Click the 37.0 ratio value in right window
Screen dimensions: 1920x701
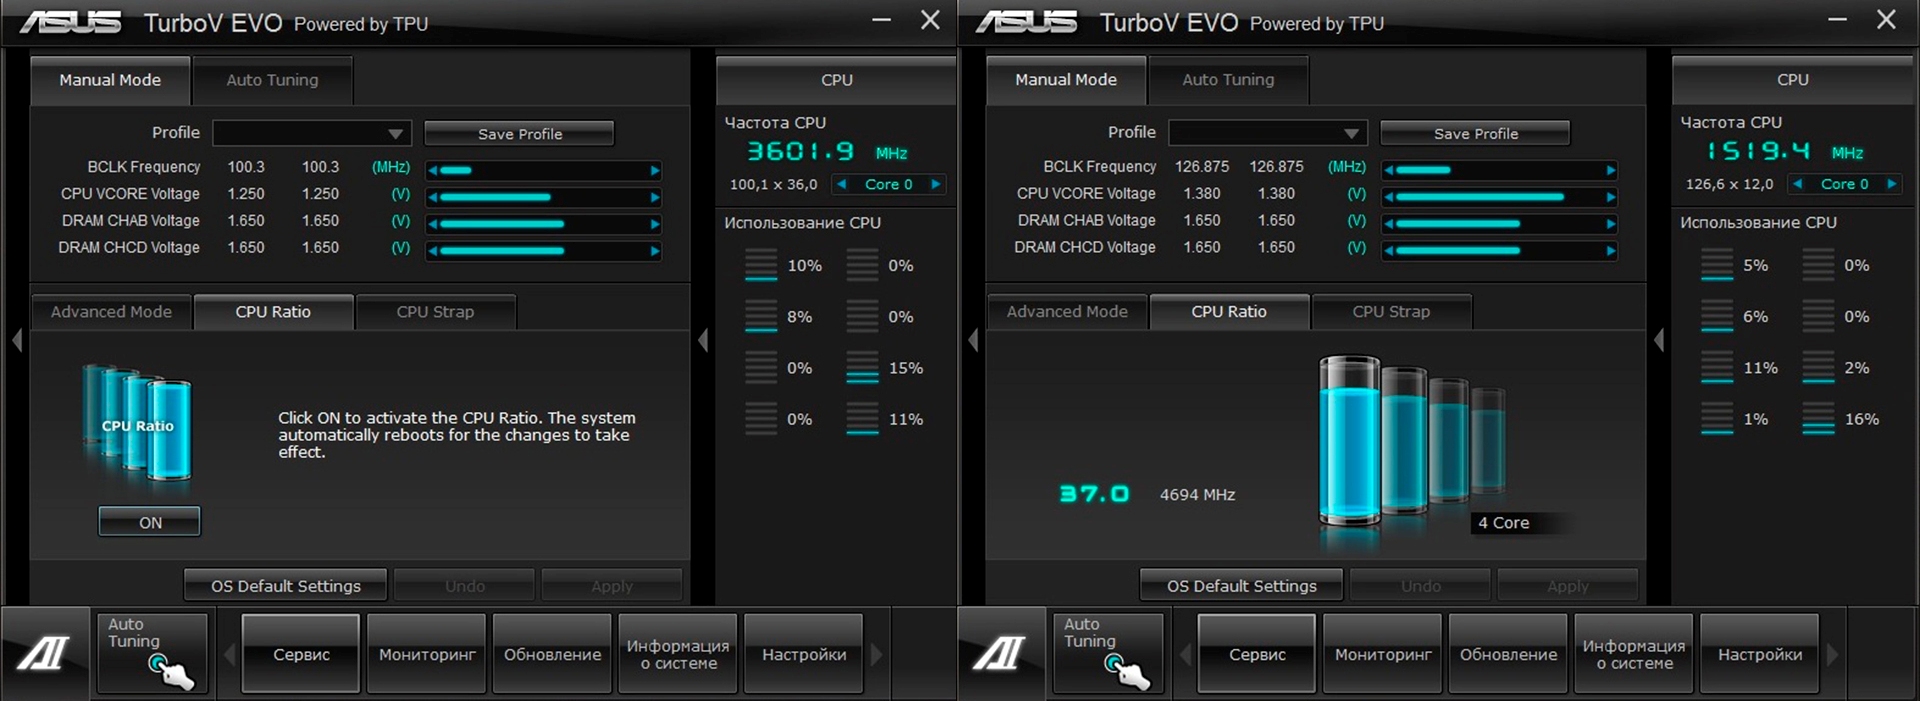(x=1094, y=494)
